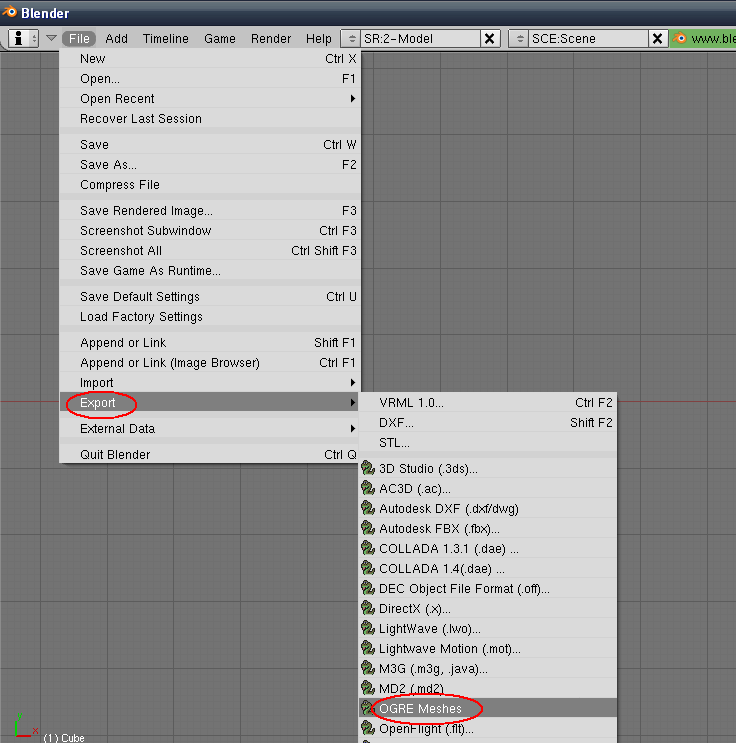Expand the Open Recent submenu
736x743 pixels.
pos(210,99)
